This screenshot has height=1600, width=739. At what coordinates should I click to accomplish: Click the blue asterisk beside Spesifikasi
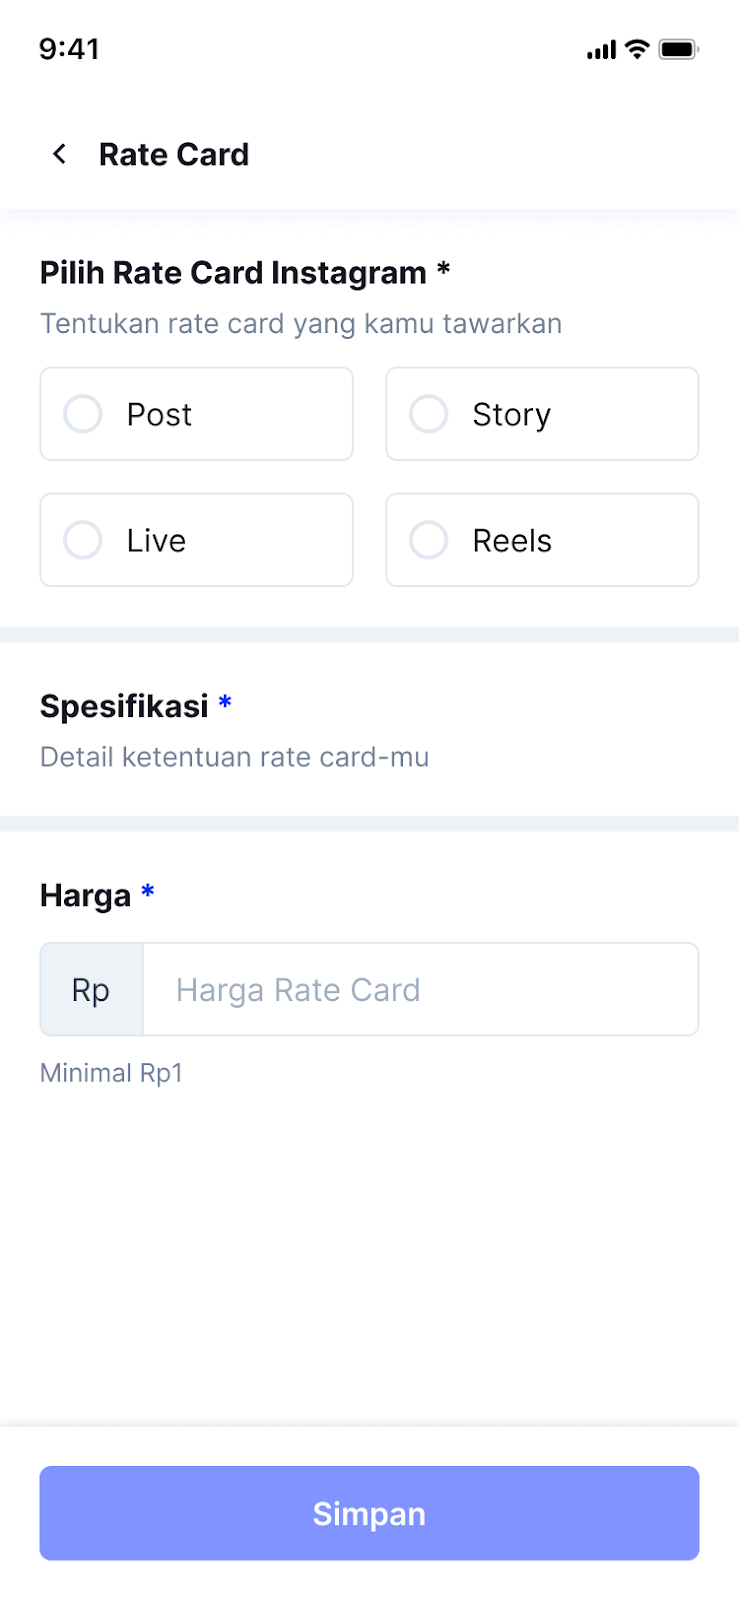[225, 702]
